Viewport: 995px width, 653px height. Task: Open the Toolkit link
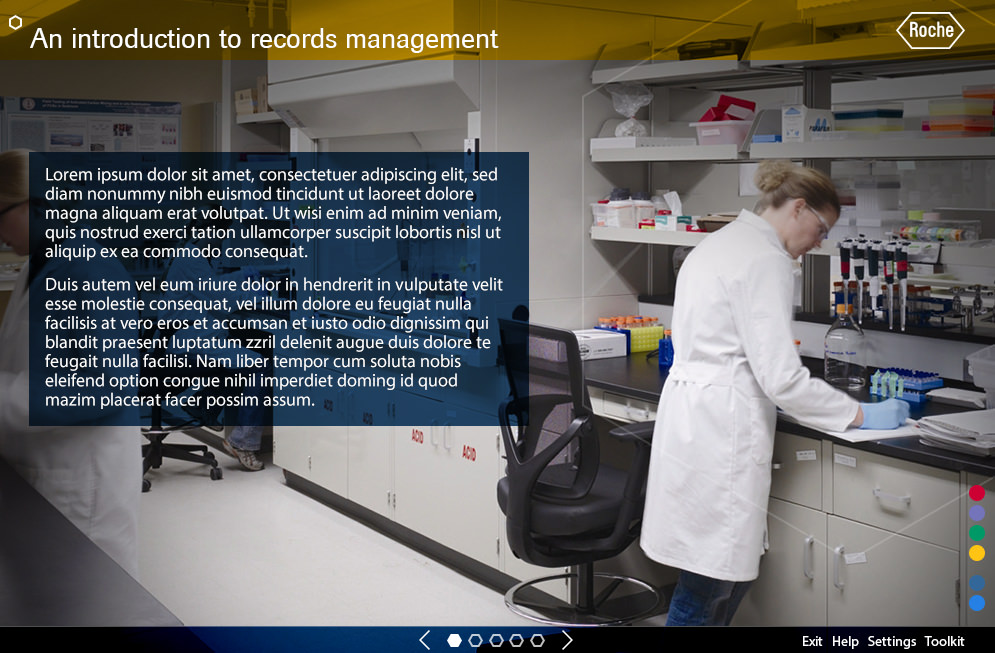(944, 641)
